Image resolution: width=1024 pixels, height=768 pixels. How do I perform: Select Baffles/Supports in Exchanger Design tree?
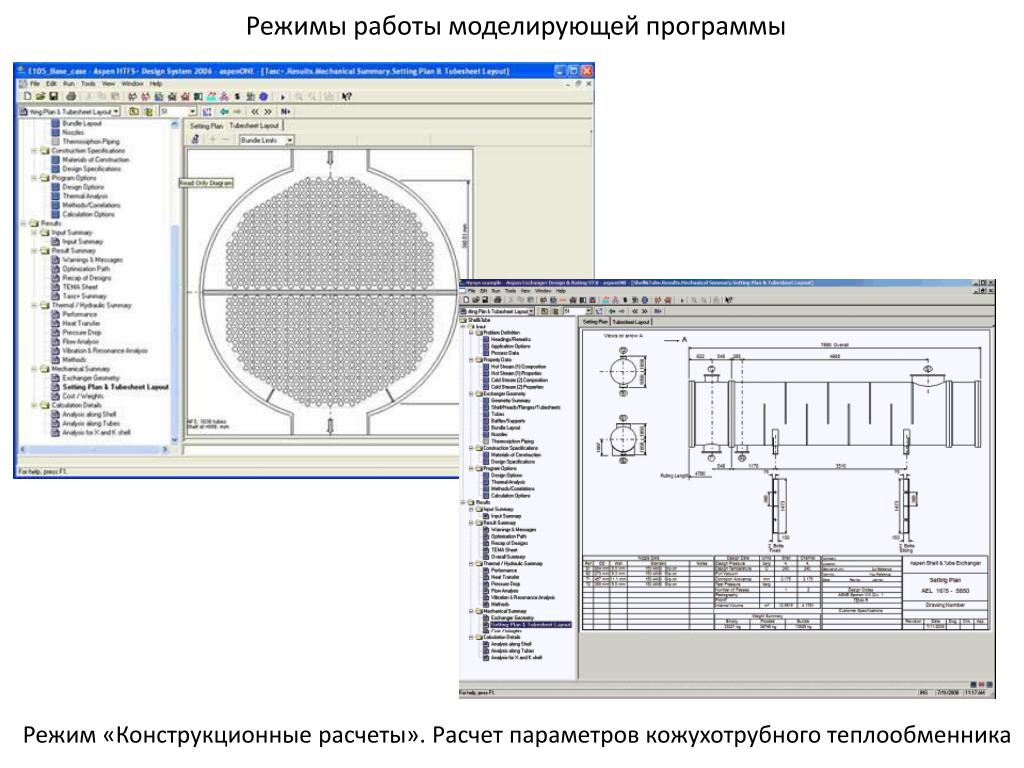click(507, 421)
